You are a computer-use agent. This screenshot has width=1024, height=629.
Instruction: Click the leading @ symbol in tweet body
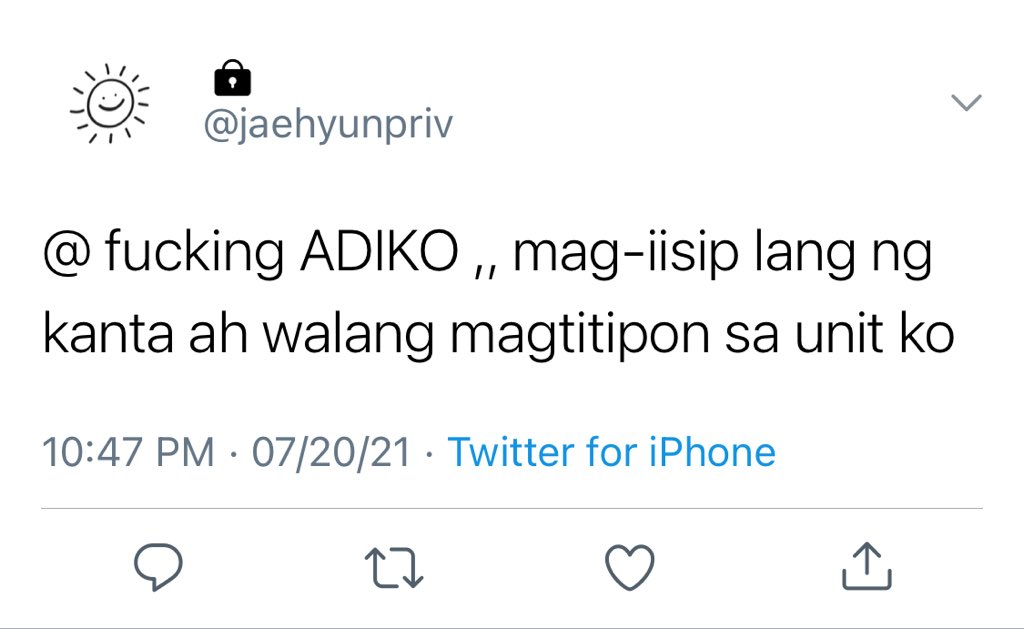click(x=65, y=253)
